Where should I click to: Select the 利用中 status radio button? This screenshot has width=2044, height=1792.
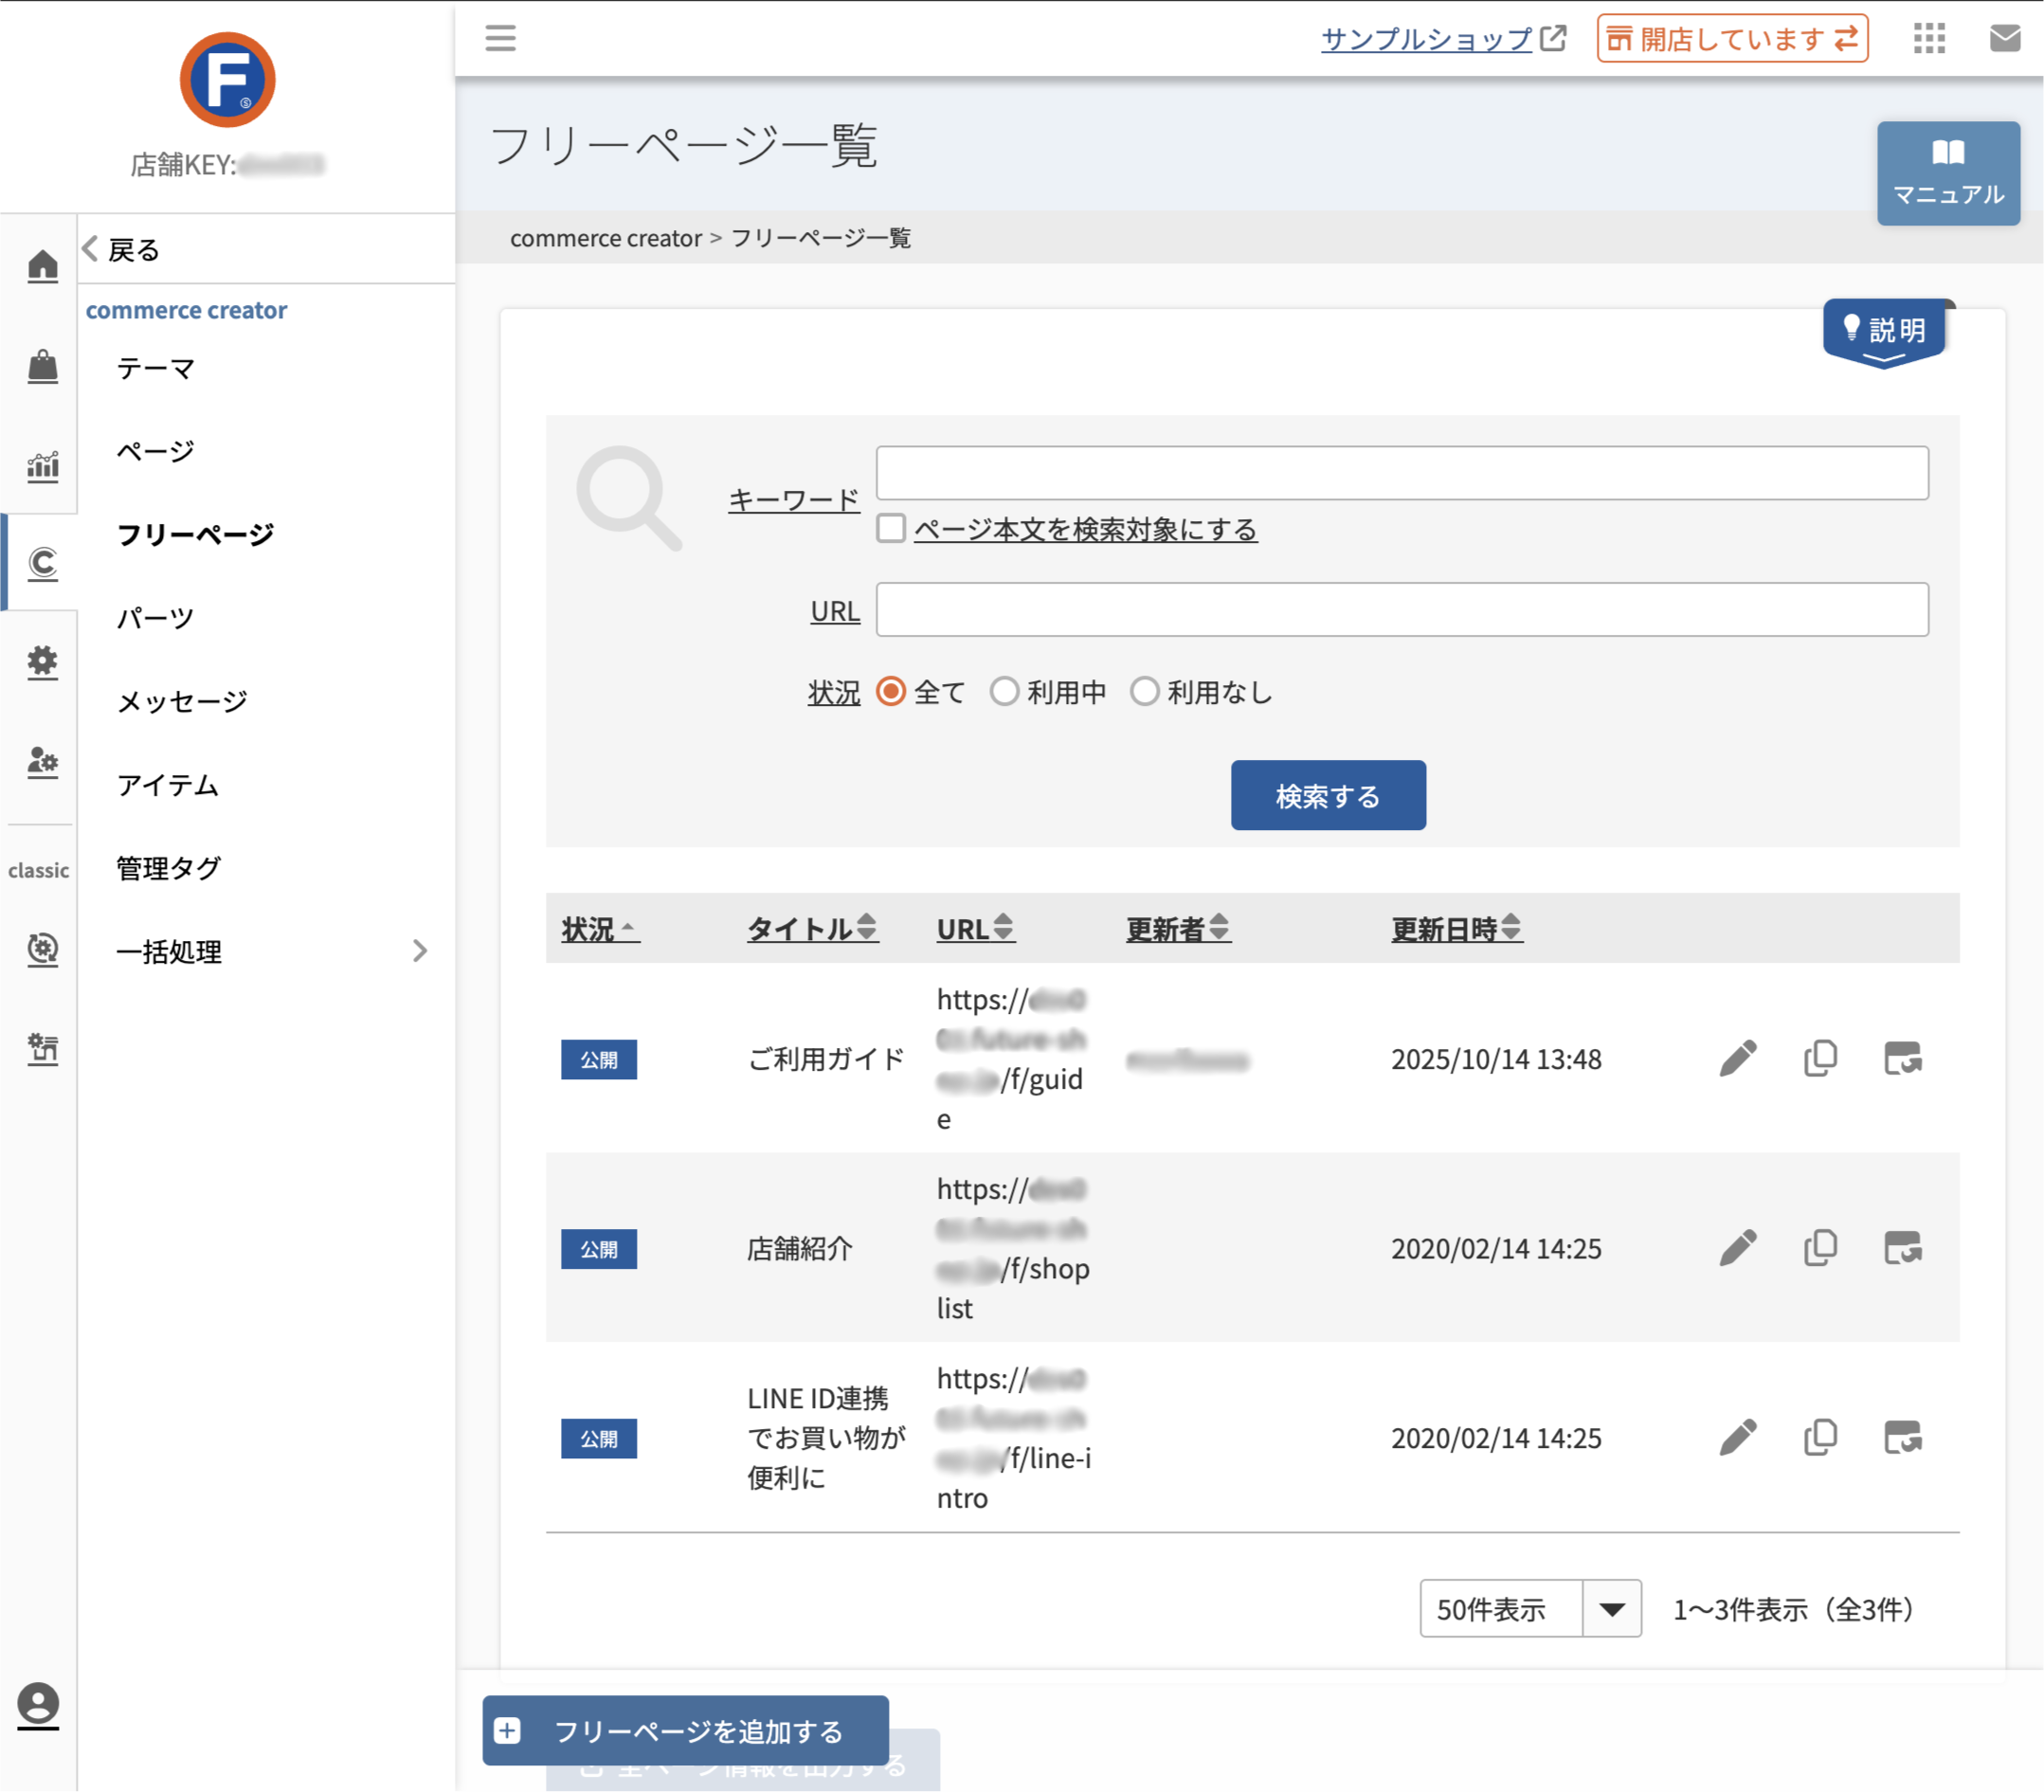coord(1004,691)
